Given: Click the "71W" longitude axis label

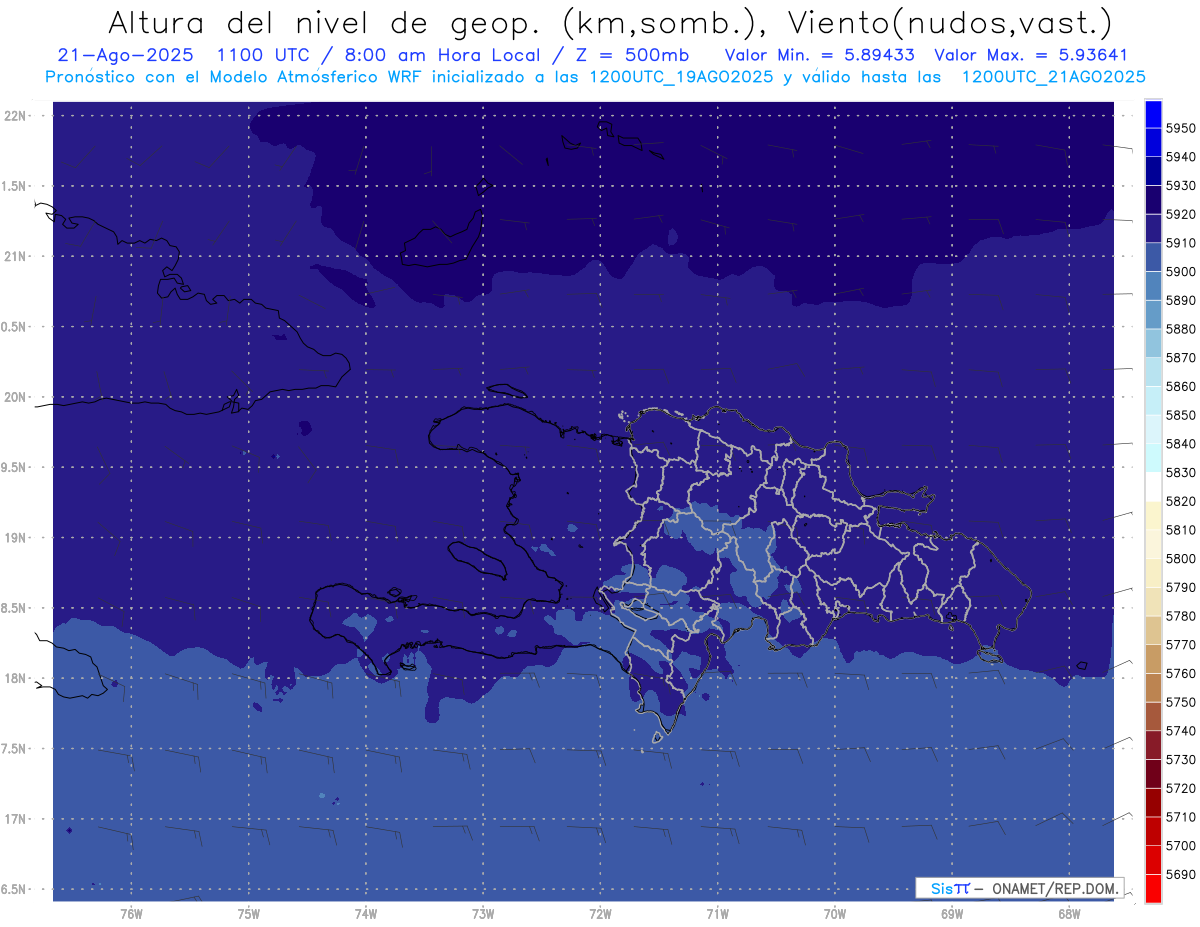Looking at the screenshot, I should (717, 914).
